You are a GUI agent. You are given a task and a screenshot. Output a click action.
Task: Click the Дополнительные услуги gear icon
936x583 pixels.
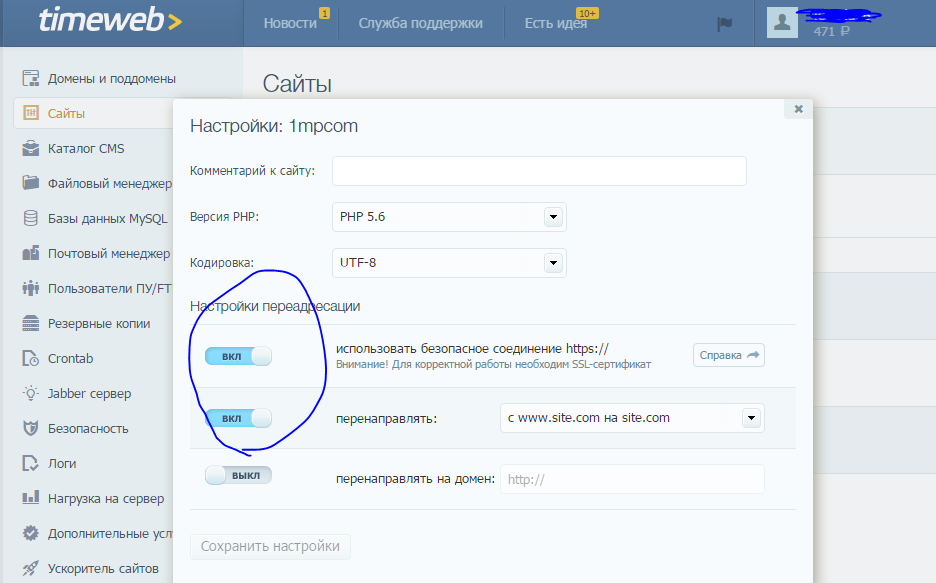[30, 533]
